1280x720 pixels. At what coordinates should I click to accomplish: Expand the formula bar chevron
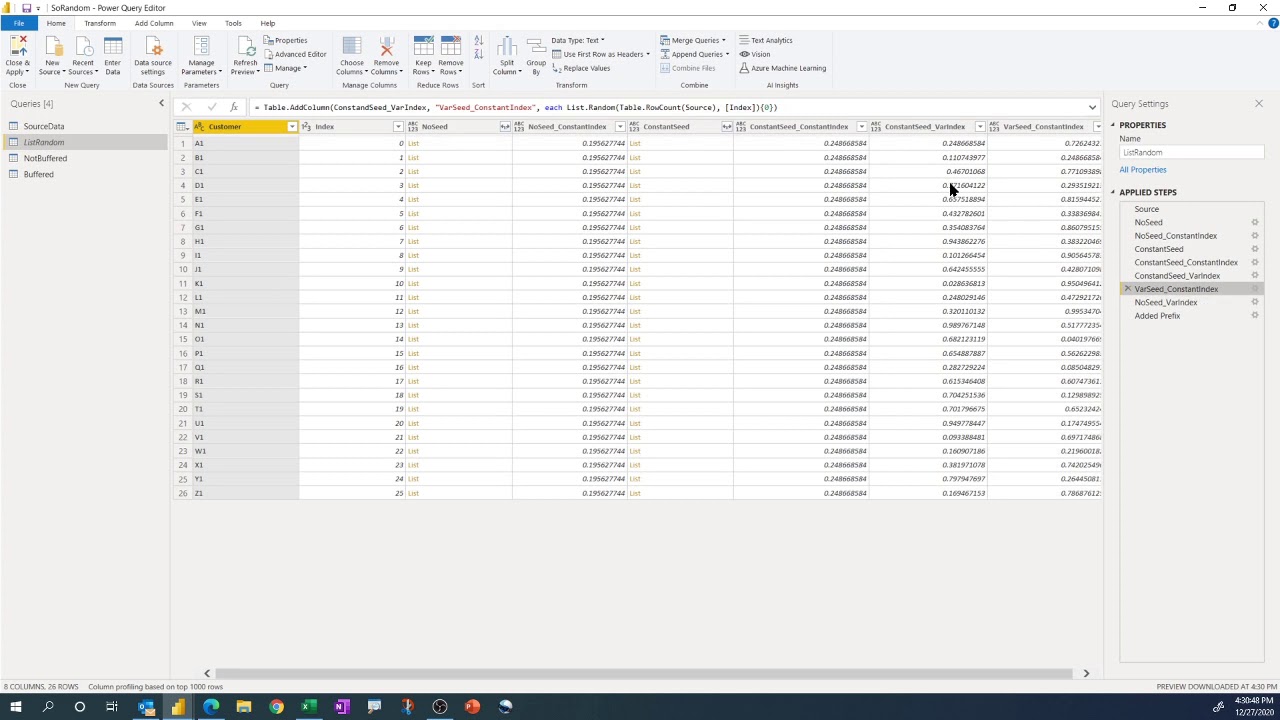point(1092,107)
